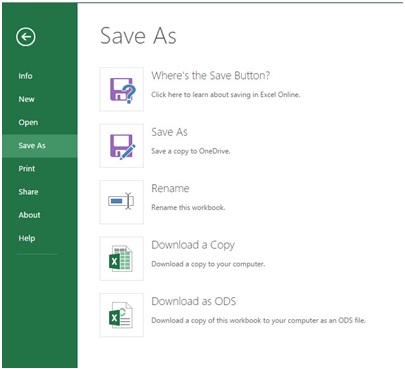
Task: Click the Download a Copy title
Action: coord(193,245)
